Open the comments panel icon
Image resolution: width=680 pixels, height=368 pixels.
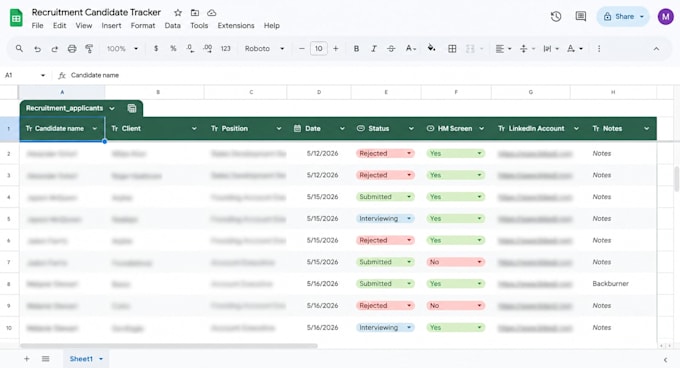[581, 16]
